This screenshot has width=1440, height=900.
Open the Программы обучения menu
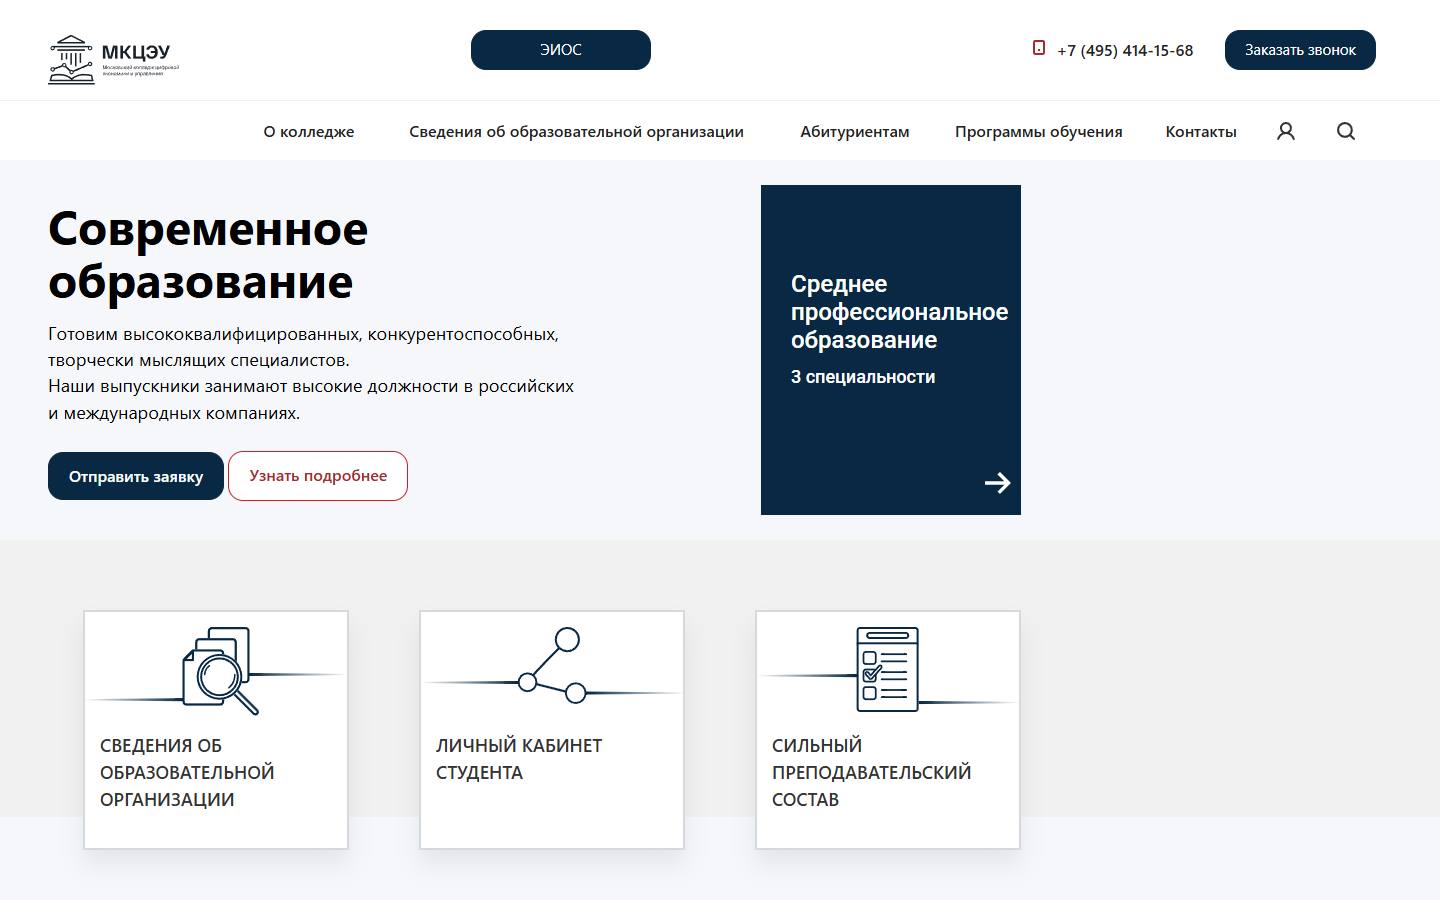click(x=1039, y=132)
